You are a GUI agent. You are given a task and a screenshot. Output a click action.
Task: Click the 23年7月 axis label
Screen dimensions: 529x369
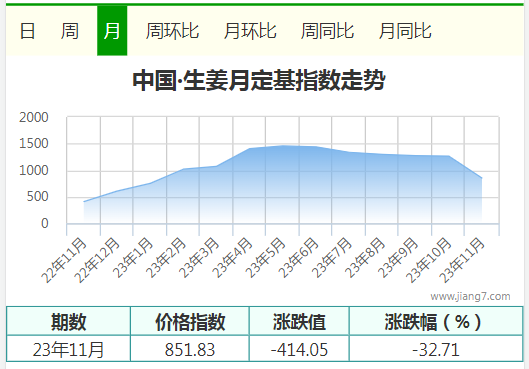click(331, 257)
